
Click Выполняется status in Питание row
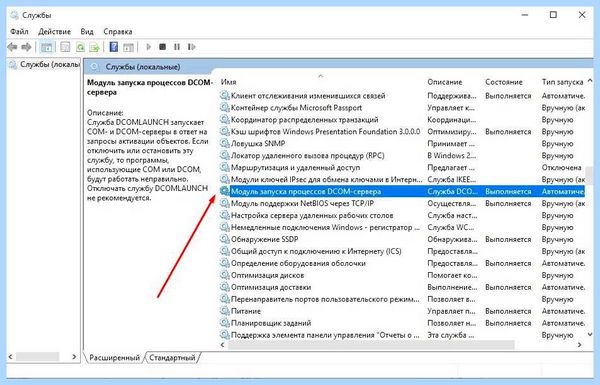tap(508, 311)
